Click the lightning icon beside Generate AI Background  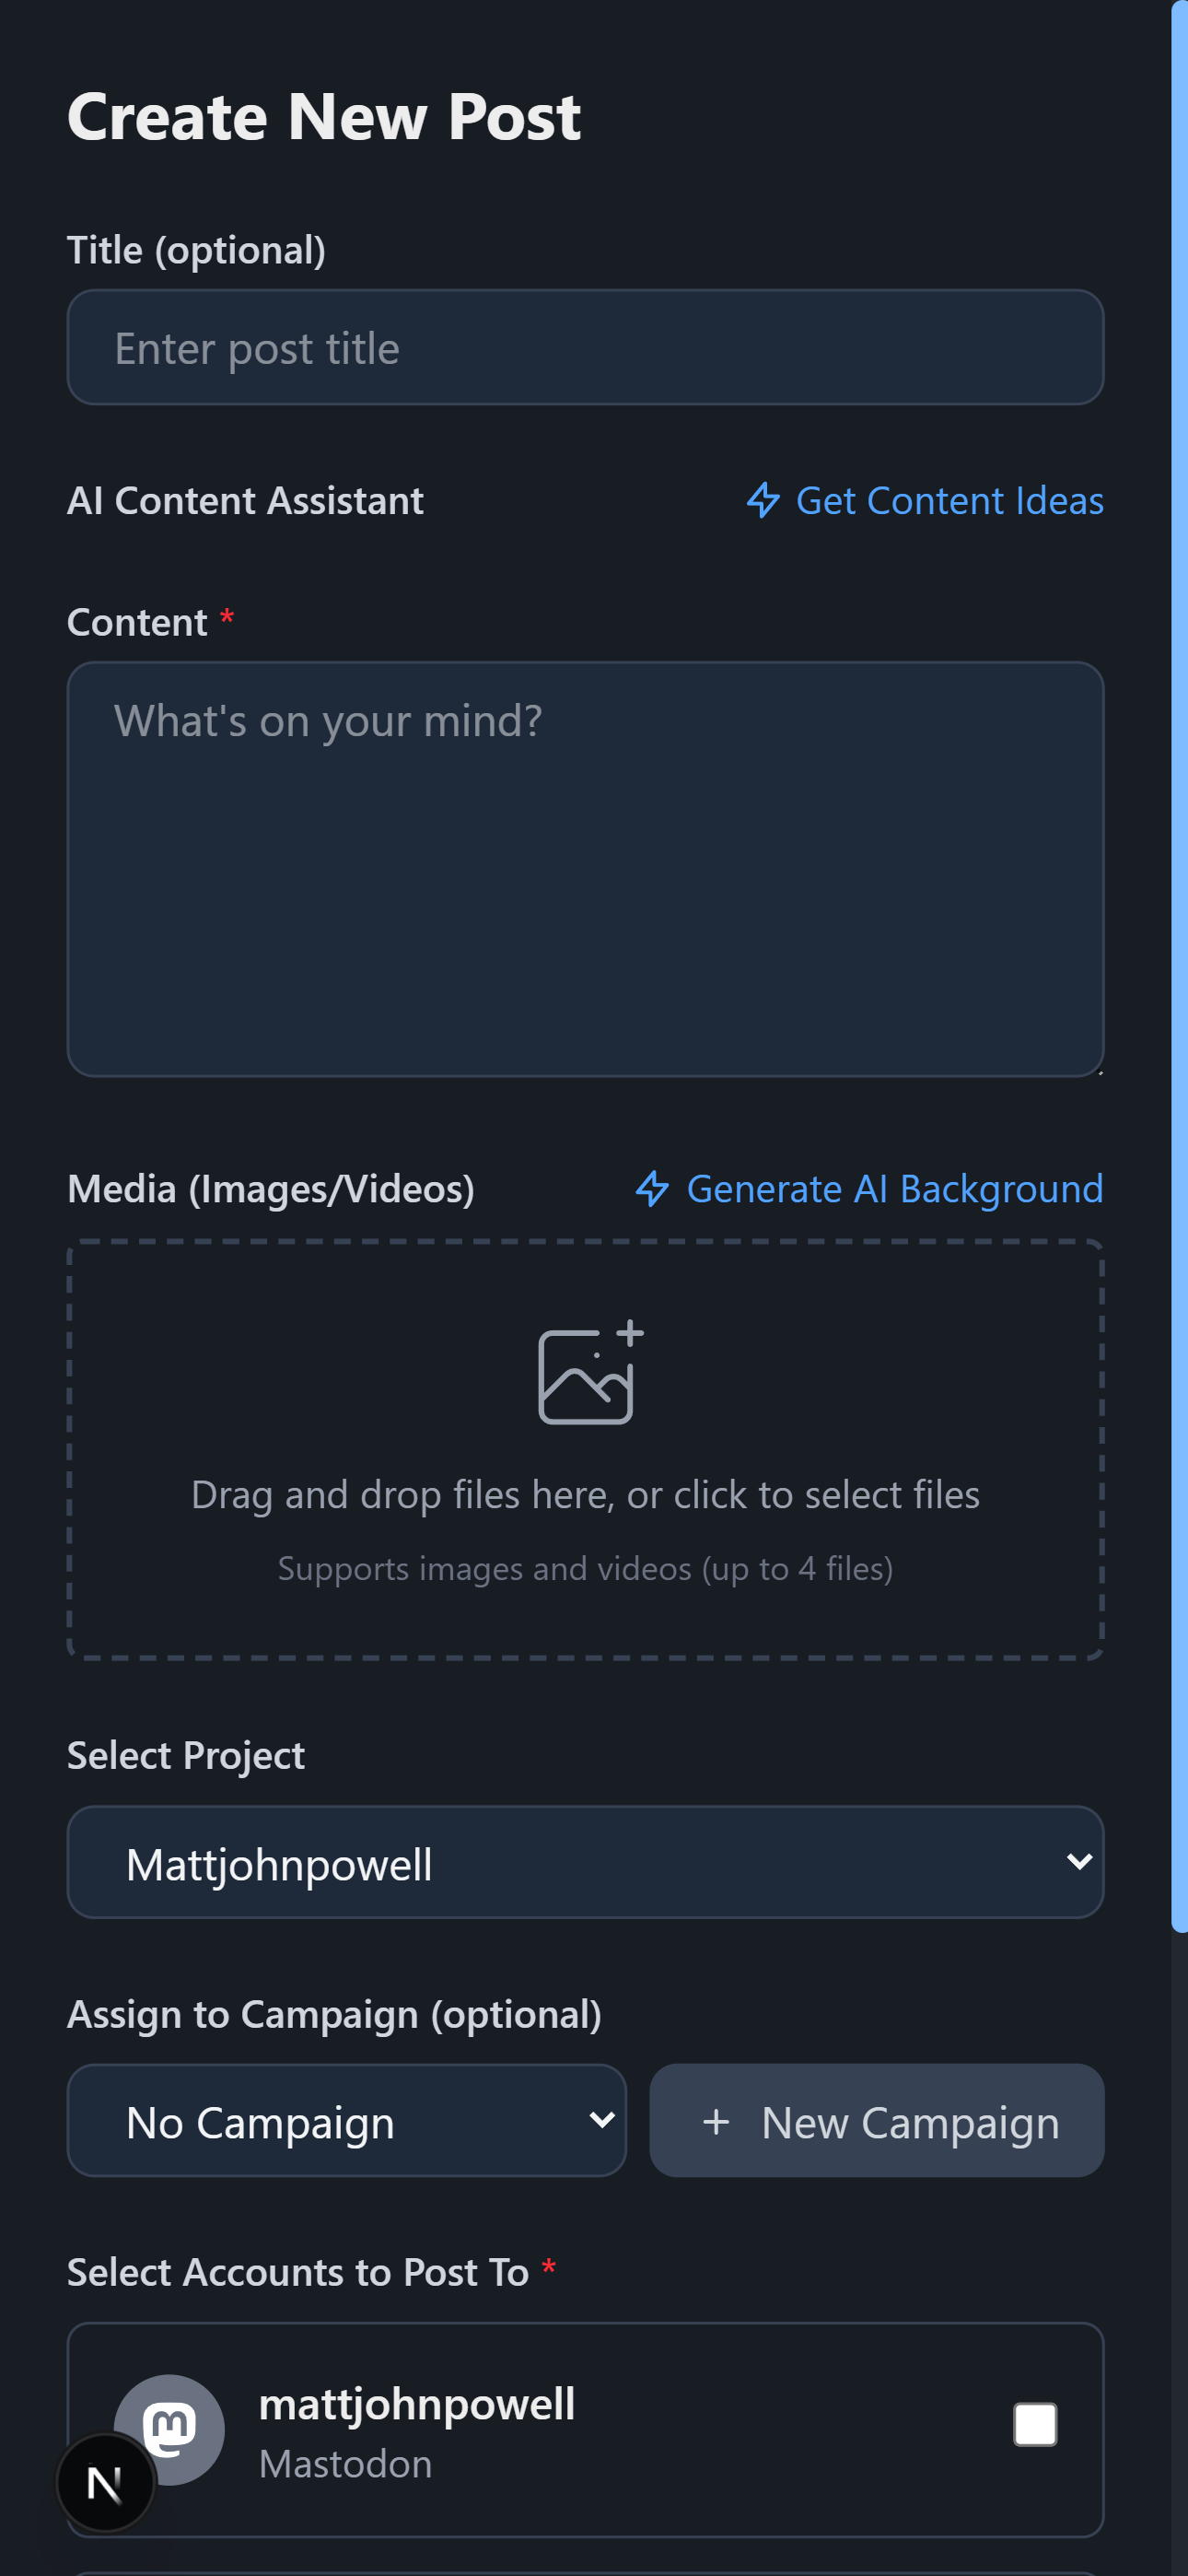[653, 1188]
